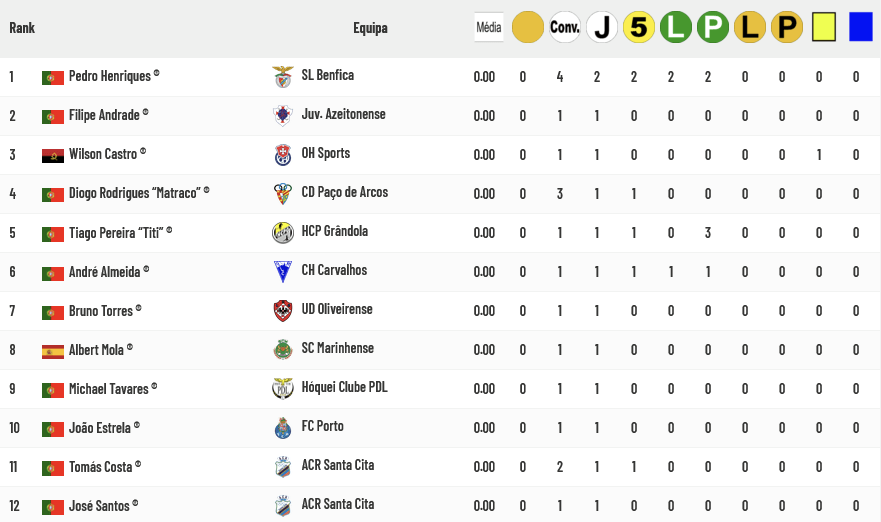Sort by the Conv. column icon
This screenshot has width=881, height=522.
click(x=565, y=27)
